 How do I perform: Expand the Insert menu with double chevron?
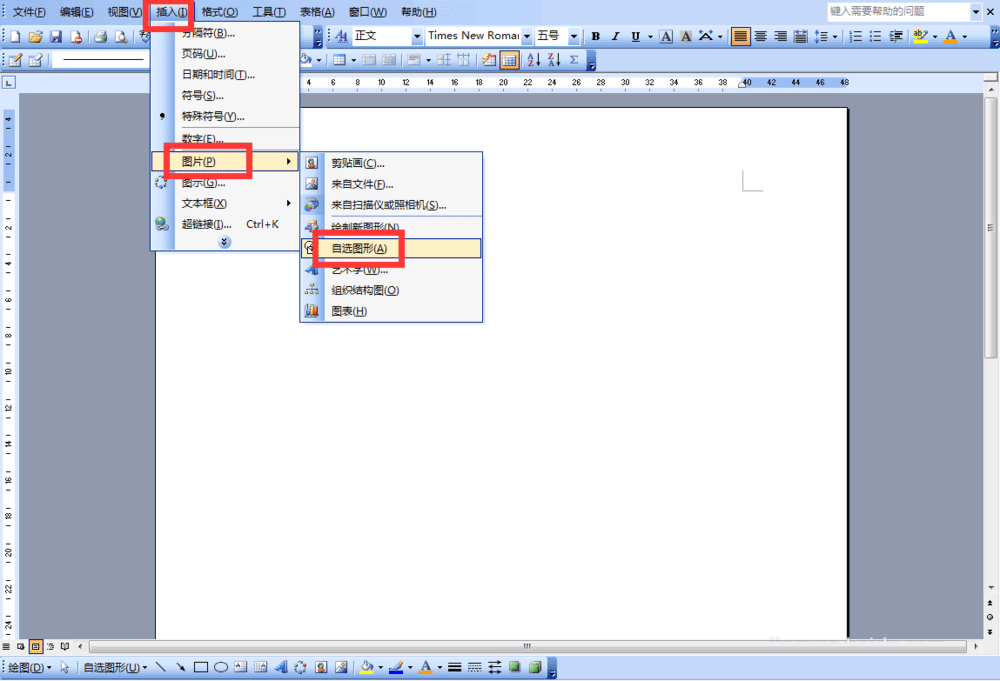coord(224,242)
